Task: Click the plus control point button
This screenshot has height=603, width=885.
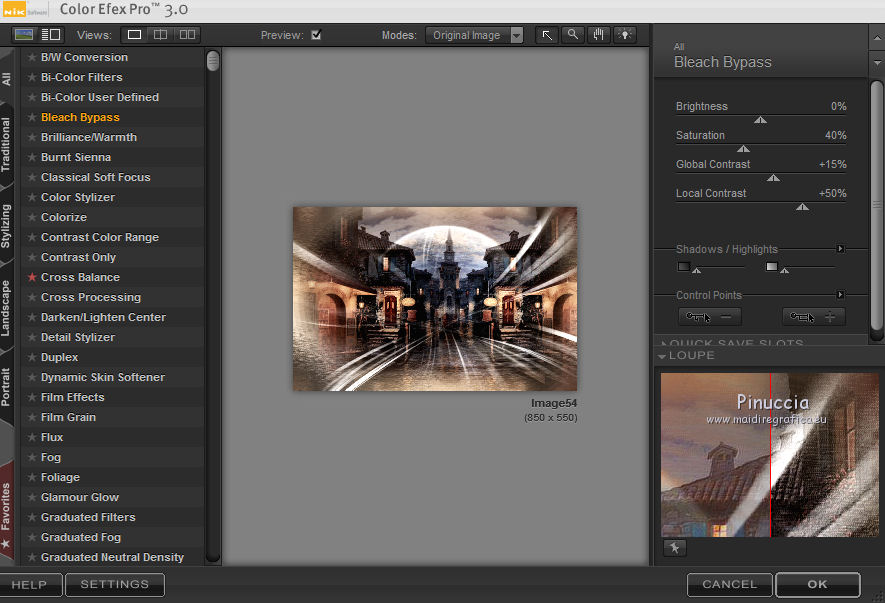Action: point(813,317)
